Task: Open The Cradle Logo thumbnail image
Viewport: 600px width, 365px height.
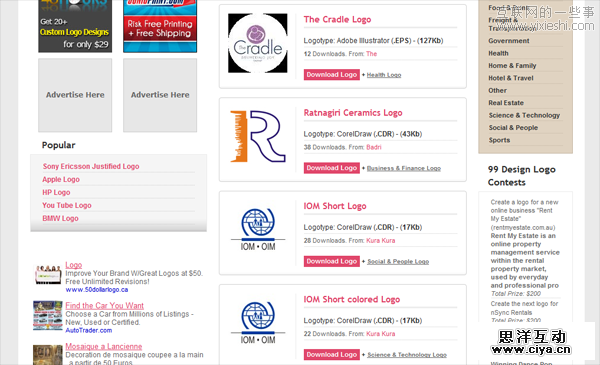Action: (x=258, y=43)
